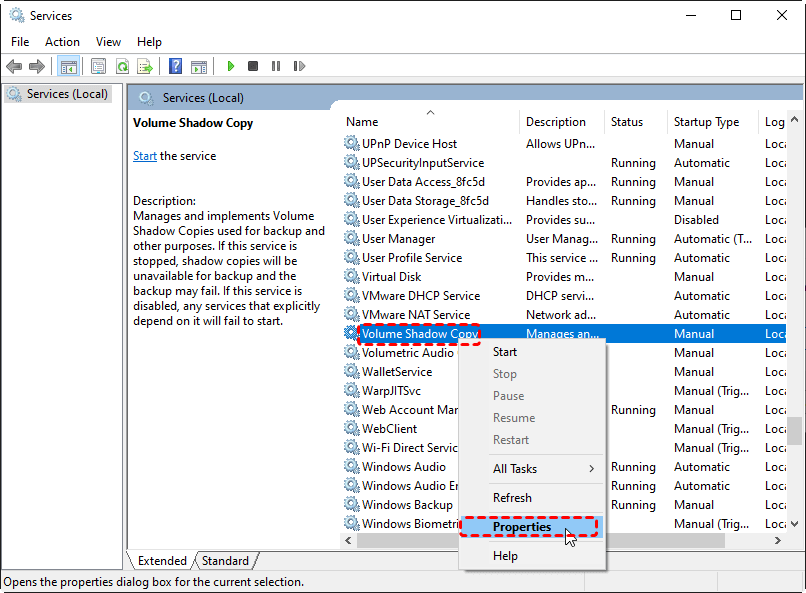This screenshot has width=806, height=593.
Task: Select Start in the context menu
Action: 505,352
